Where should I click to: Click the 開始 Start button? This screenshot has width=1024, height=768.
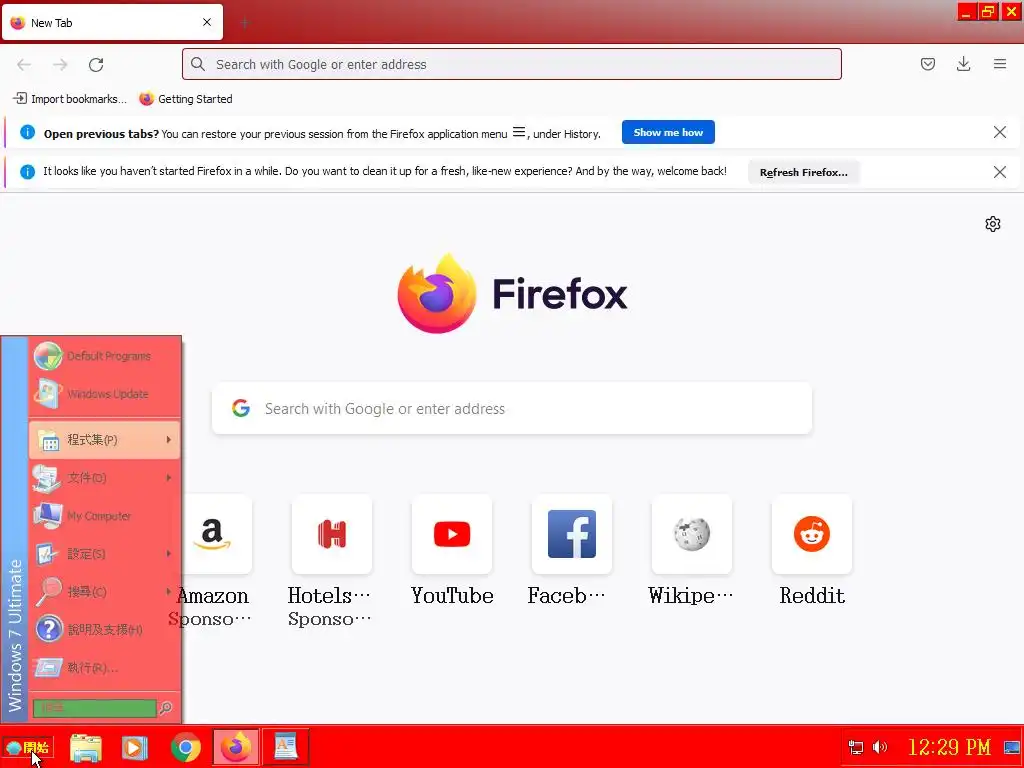(x=27, y=748)
